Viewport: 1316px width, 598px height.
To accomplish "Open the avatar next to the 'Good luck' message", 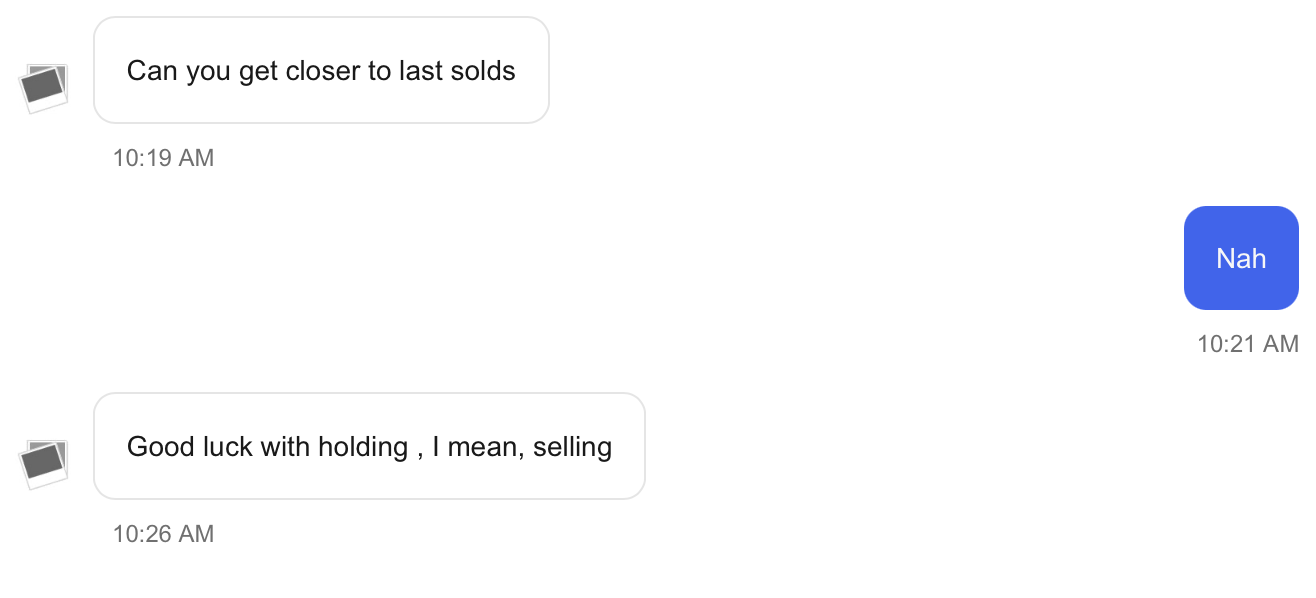I will click(44, 464).
